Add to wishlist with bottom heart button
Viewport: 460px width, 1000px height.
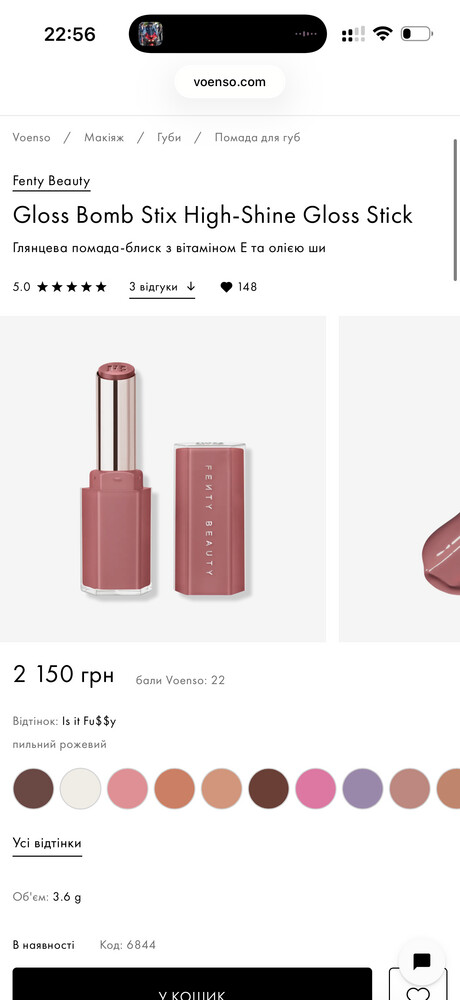tap(418, 987)
